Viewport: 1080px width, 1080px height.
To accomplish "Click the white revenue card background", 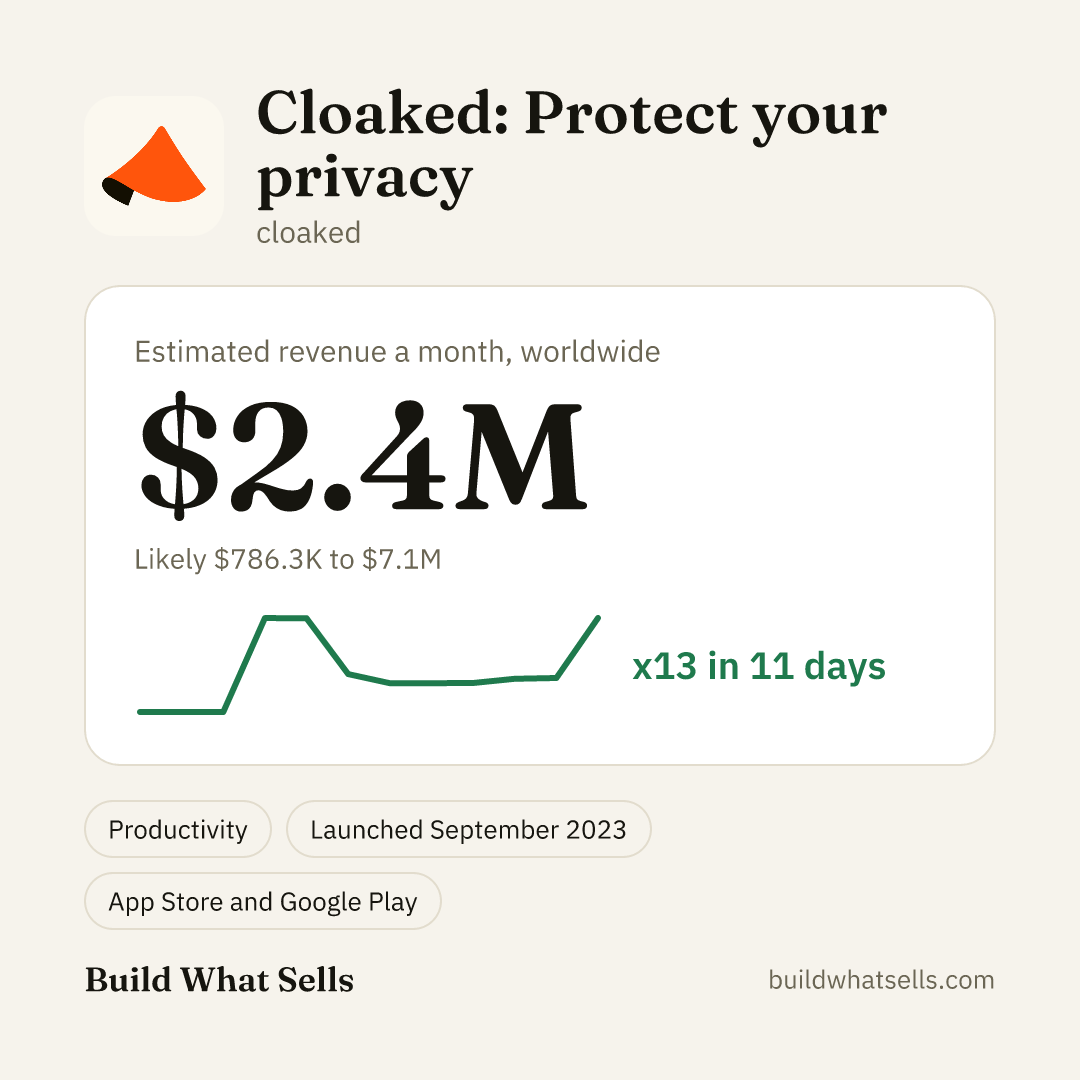I will tap(792, 482).
